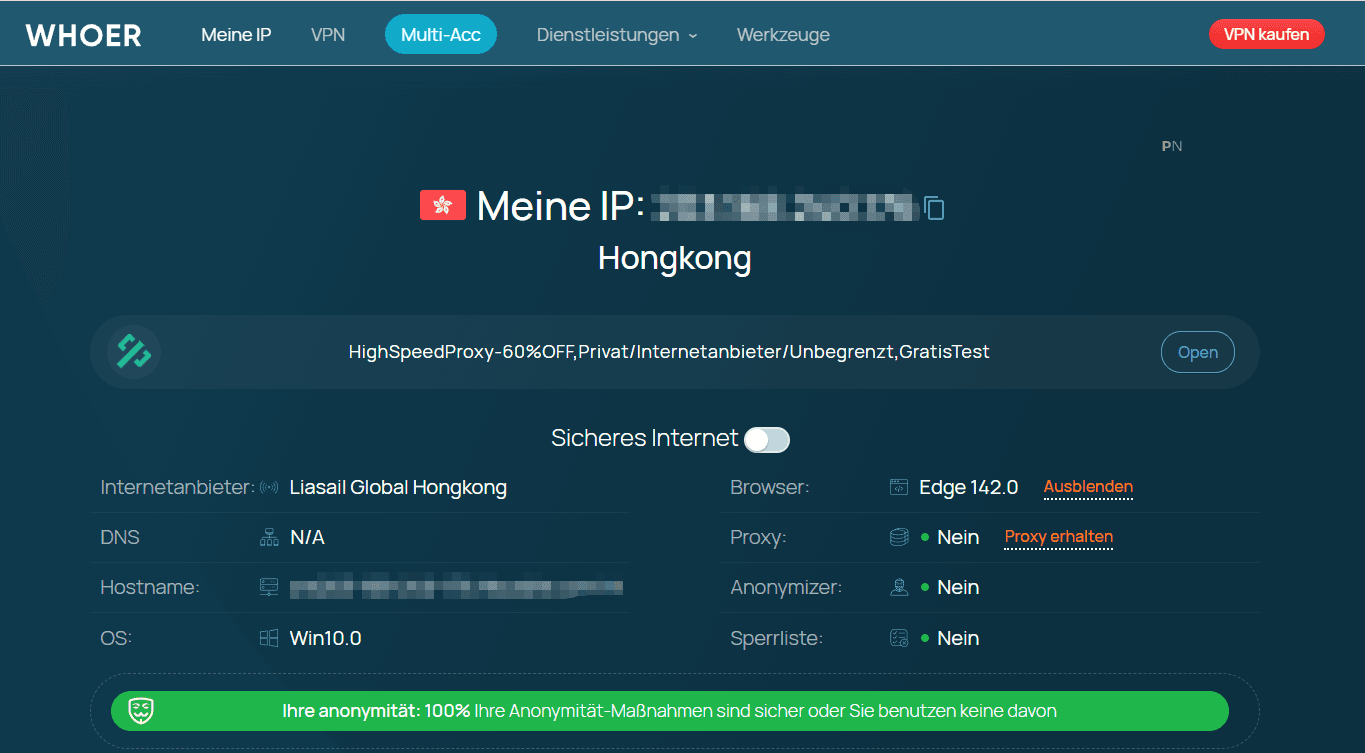Viewport: 1365px width, 753px height.
Task: Click the Edge browser window icon
Action: (x=899, y=488)
